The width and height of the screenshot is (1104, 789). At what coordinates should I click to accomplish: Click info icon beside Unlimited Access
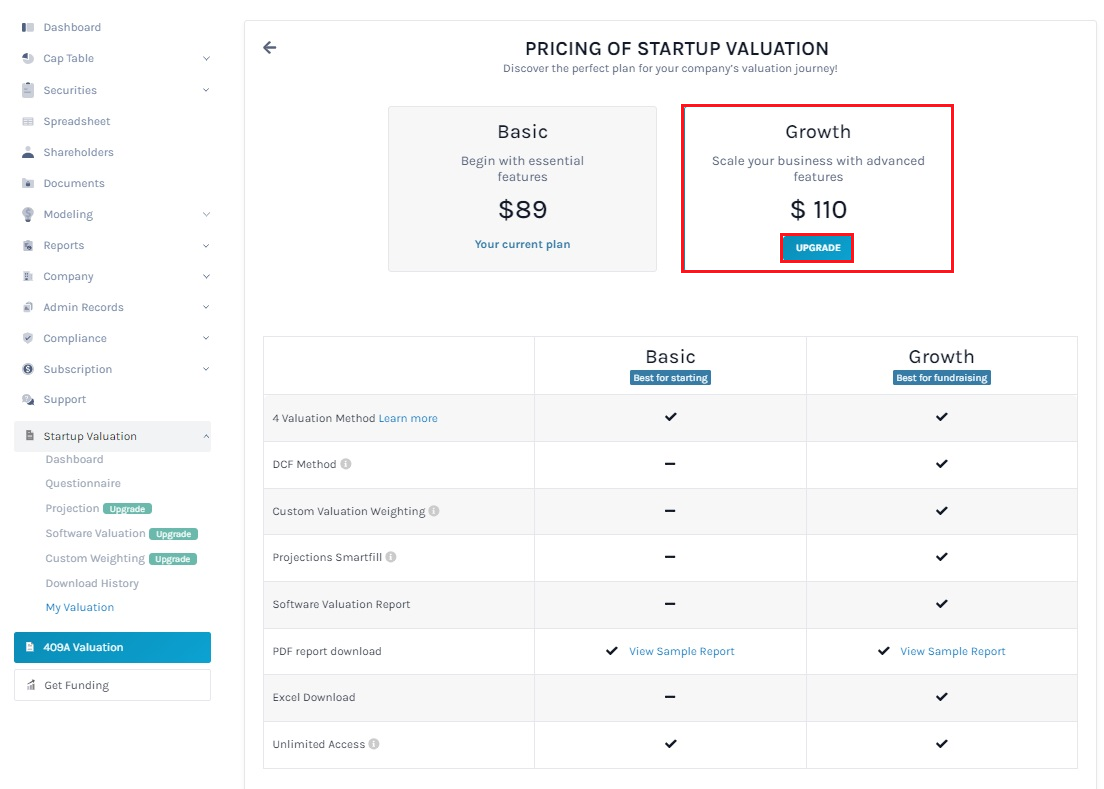374,744
